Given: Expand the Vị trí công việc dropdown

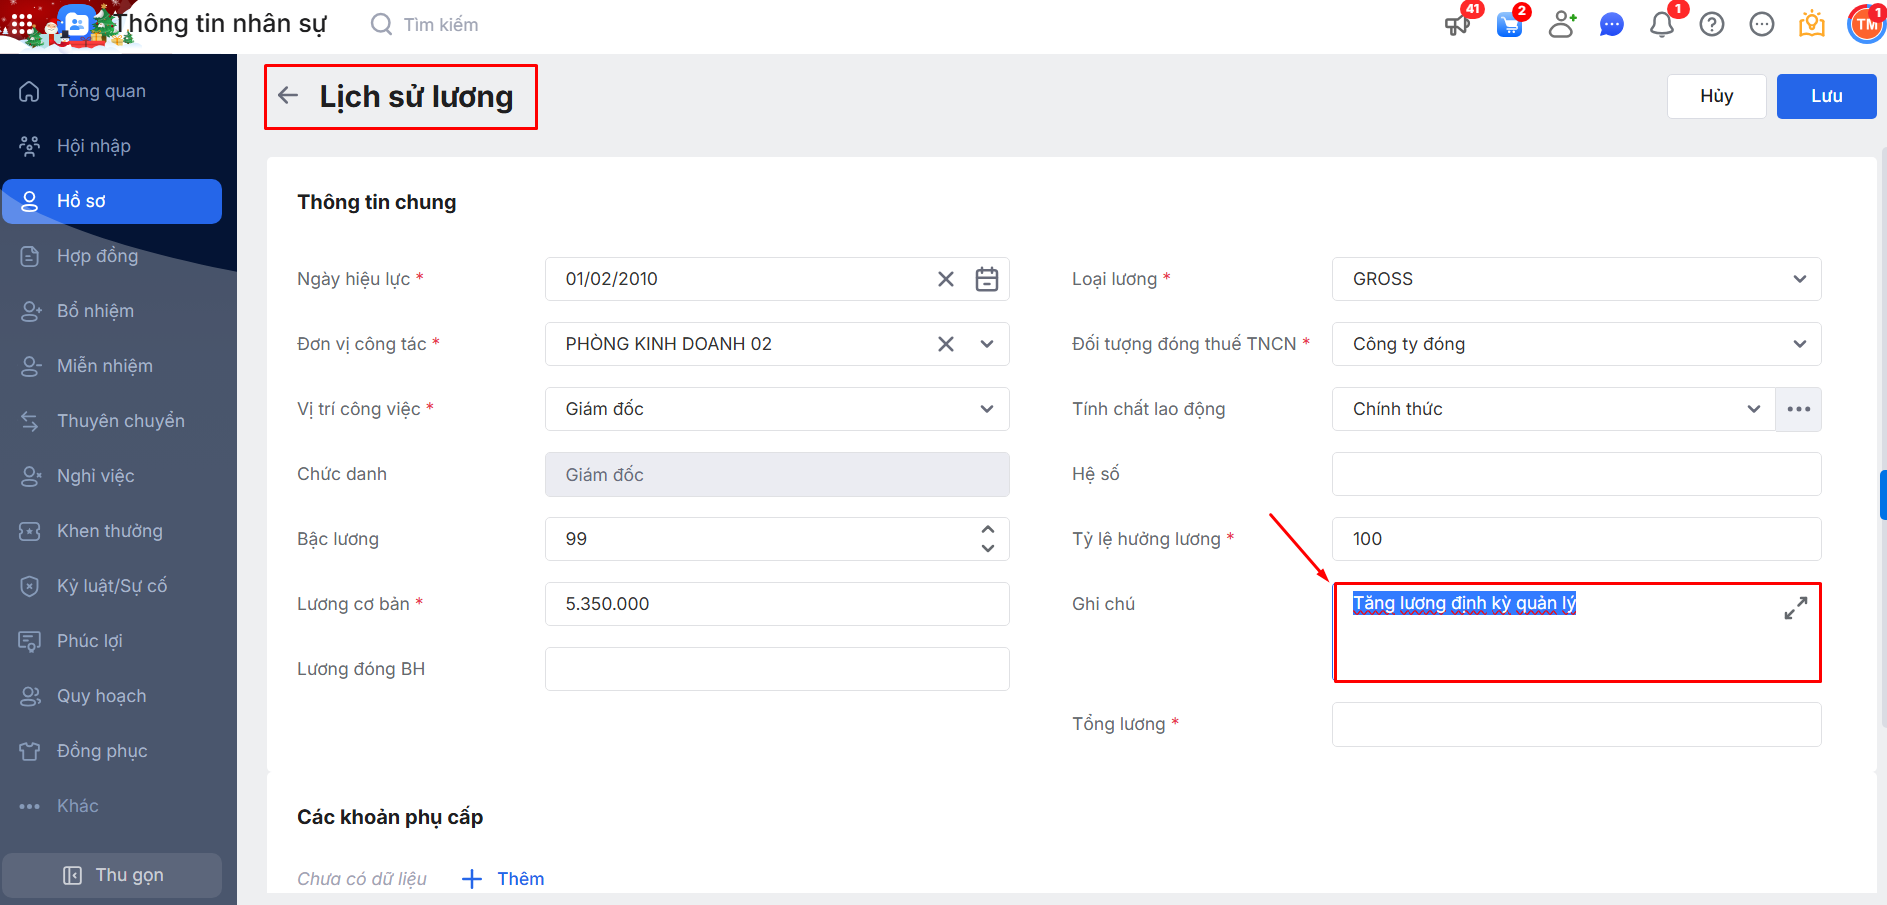Looking at the screenshot, I should coord(986,409).
